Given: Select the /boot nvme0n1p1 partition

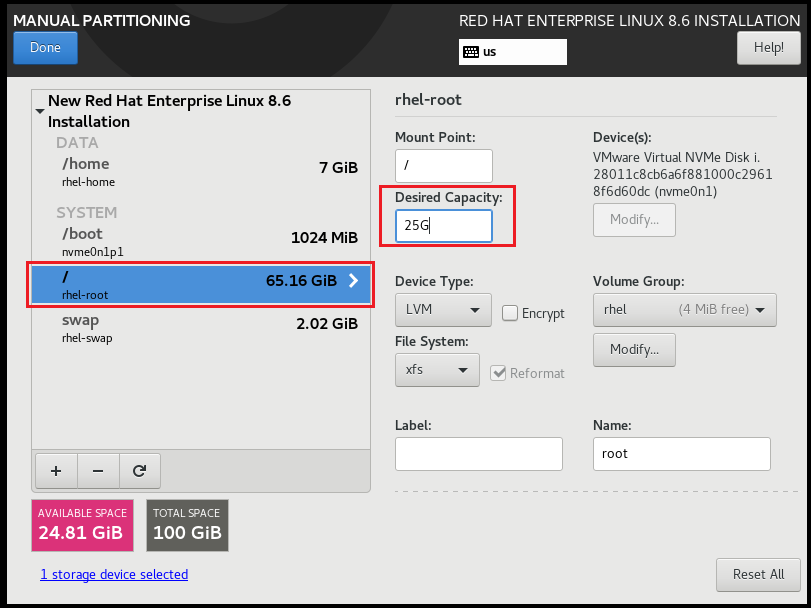Looking at the screenshot, I should point(201,242).
